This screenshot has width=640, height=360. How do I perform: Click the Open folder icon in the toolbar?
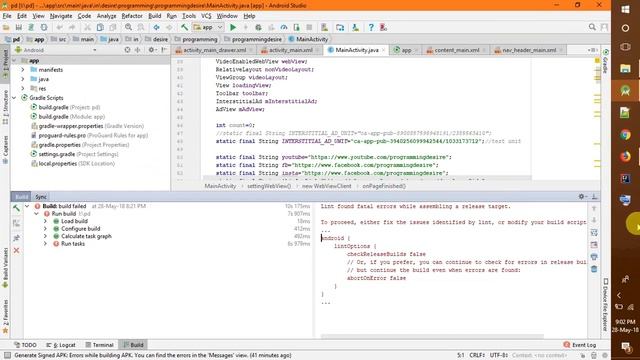(x=6, y=27)
